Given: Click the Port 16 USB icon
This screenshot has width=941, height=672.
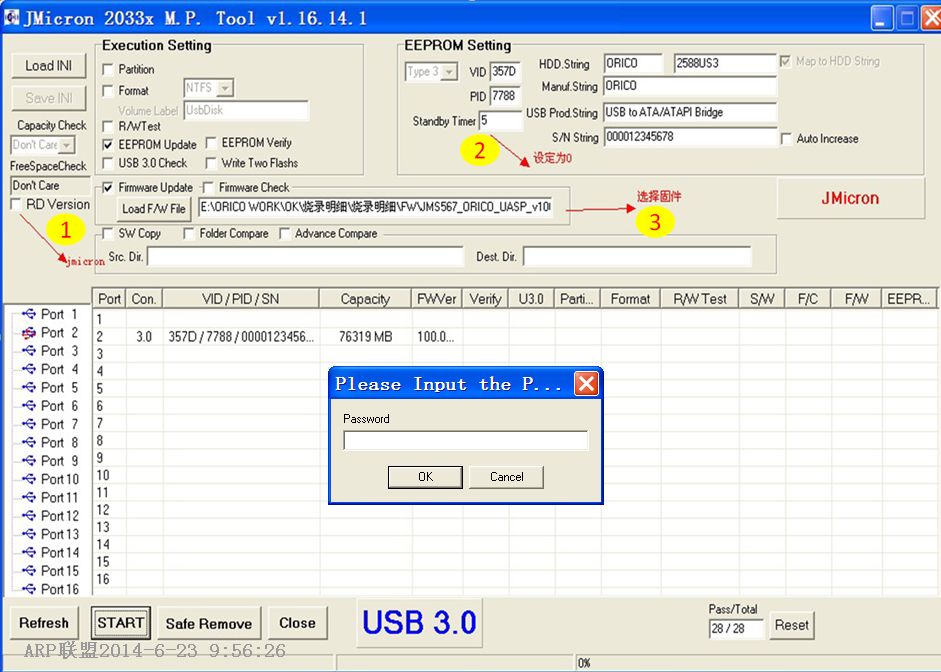Looking at the screenshot, I should [x=28, y=589].
